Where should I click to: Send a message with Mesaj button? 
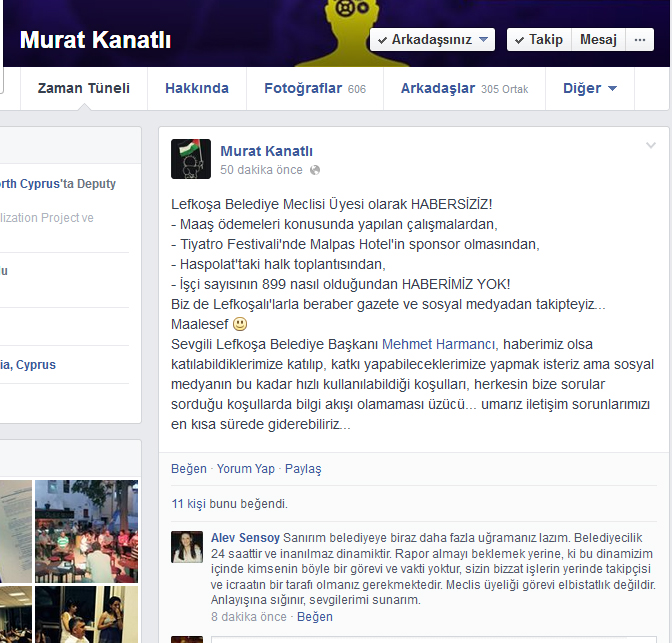pos(598,40)
